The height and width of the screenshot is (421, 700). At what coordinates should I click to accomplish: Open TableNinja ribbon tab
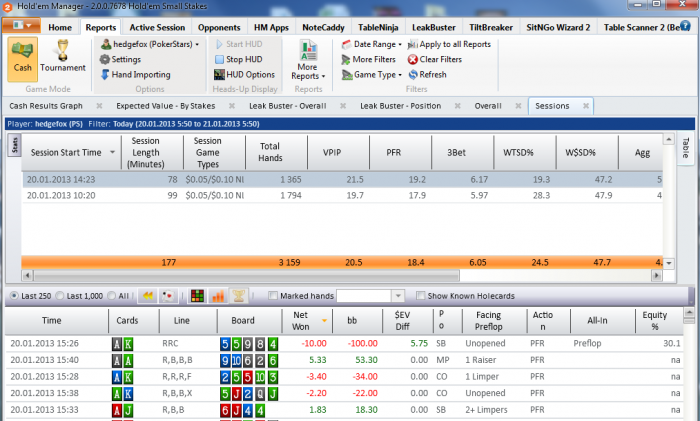coord(378,27)
